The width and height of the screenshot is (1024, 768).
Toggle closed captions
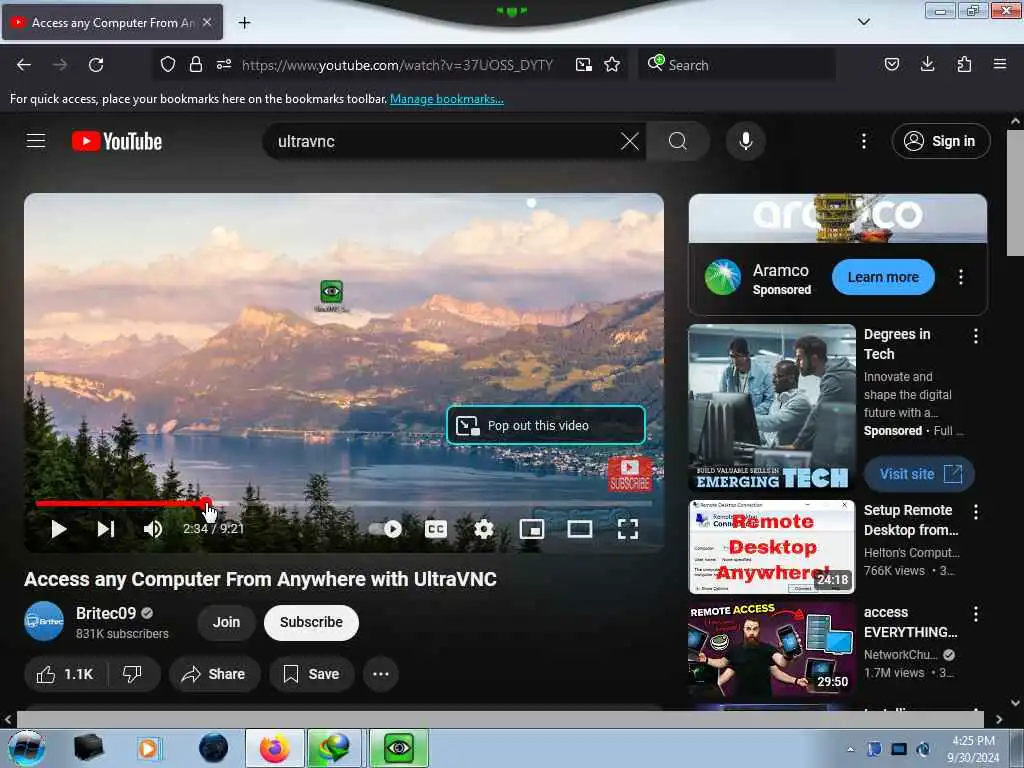pos(436,529)
